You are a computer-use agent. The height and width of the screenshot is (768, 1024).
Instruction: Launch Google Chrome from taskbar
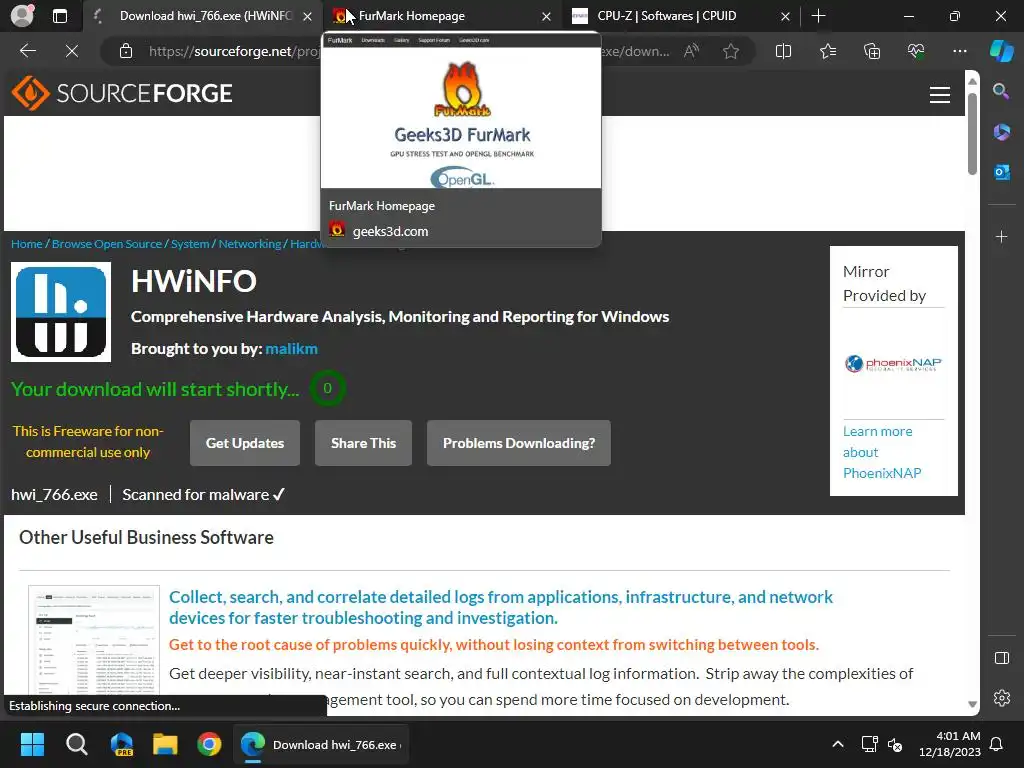tap(209, 744)
